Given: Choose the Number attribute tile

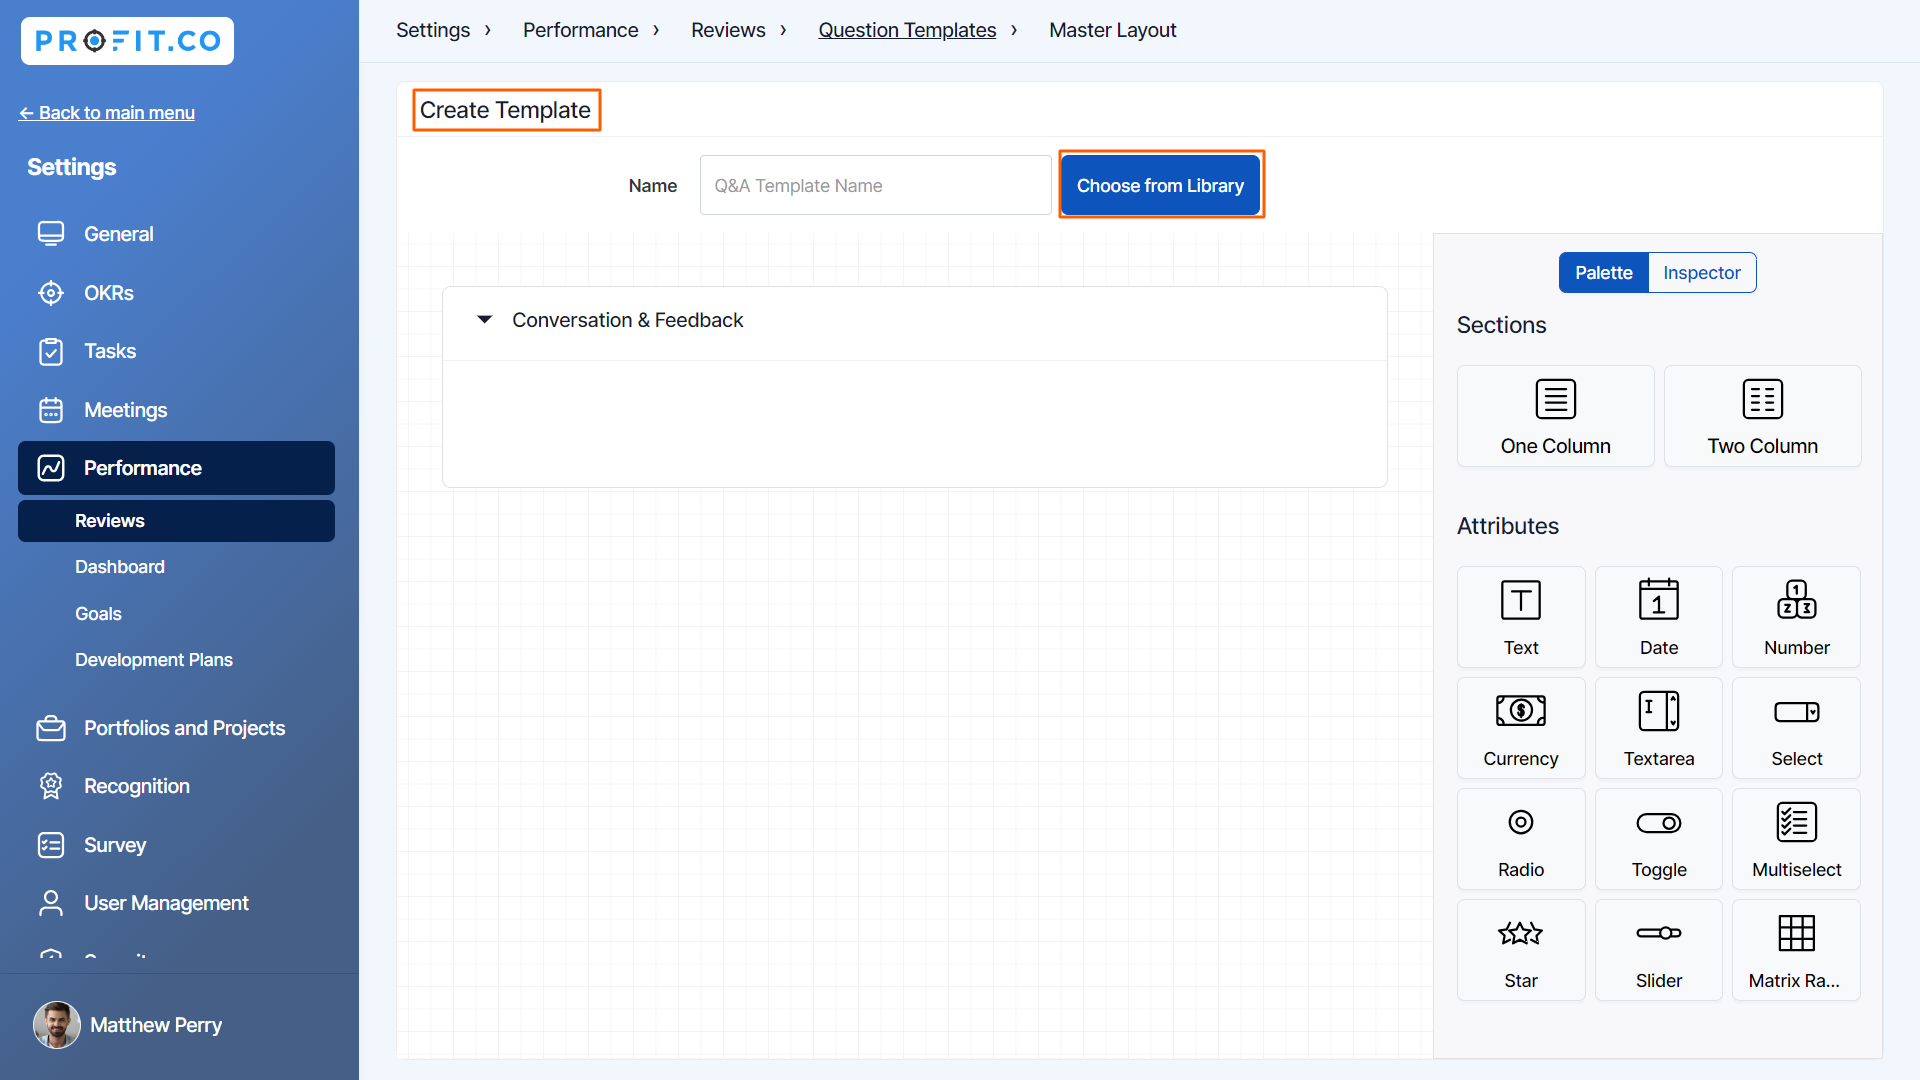Looking at the screenshot, I should [x=1796, y=617].
